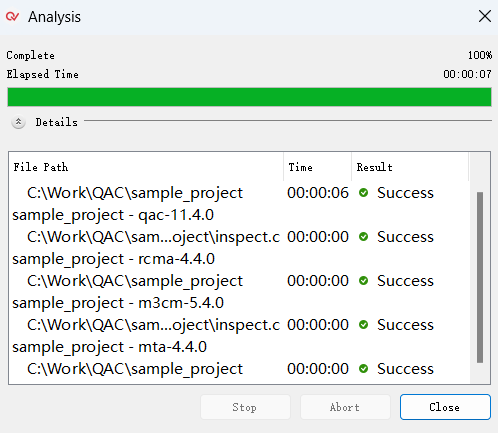This screenshot has height=433, width=498.
Task: Click the Close button
Action: tap(445, 407)
